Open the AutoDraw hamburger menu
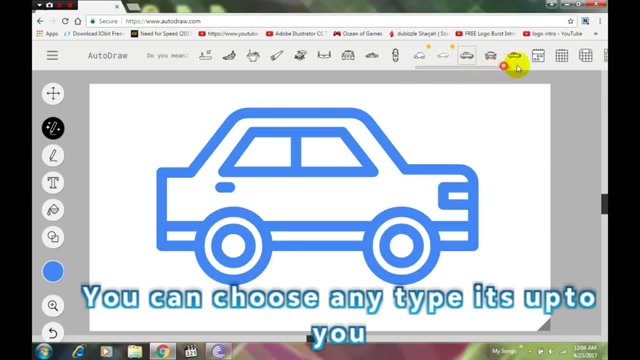Viewport: 640px width, 360px height. pos(52,56)
